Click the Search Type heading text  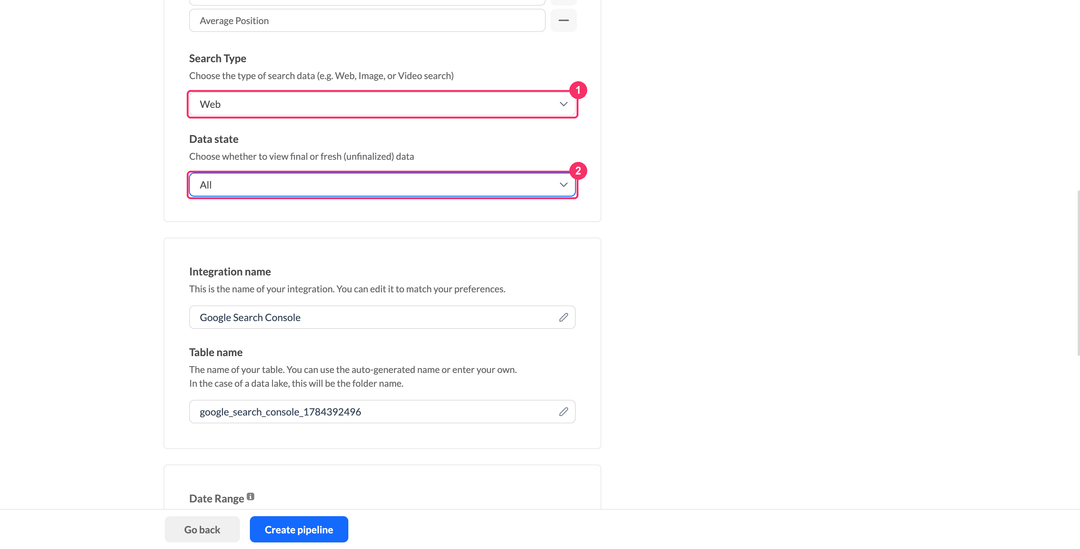tap(218, 59)
